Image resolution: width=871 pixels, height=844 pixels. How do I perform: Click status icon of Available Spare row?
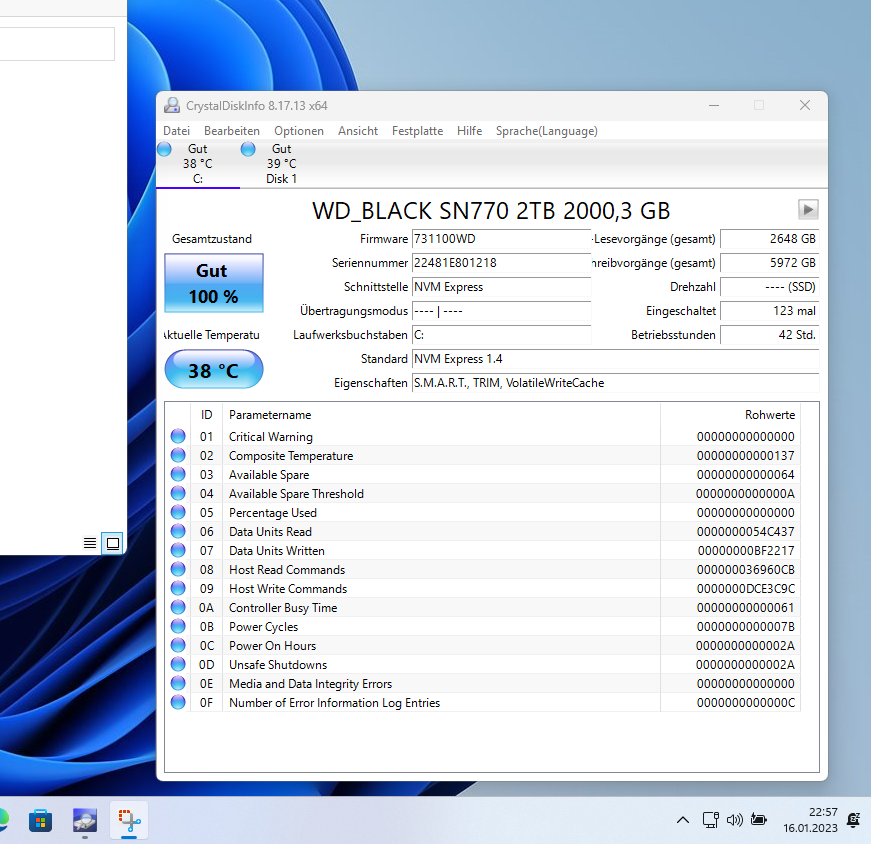tap(178, 474)
